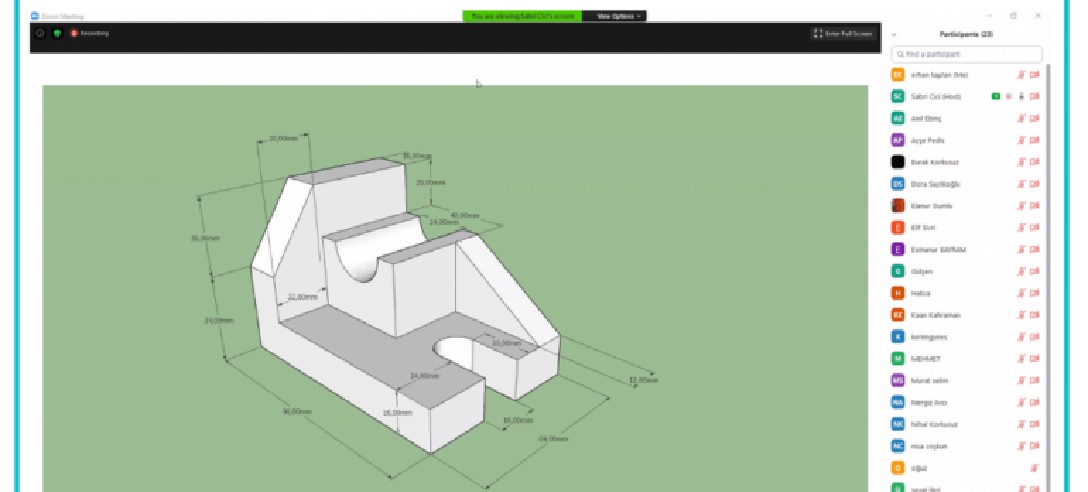This screenshot has width=1088, height=492.
Task: Click video-off icon beside Sabri (Host)
Action: click(x=1035, y=96)
